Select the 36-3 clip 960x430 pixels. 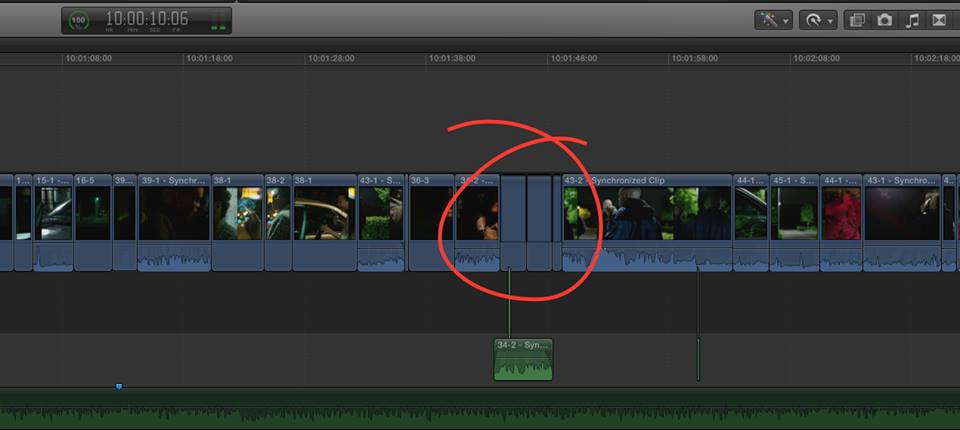(431, 222)
